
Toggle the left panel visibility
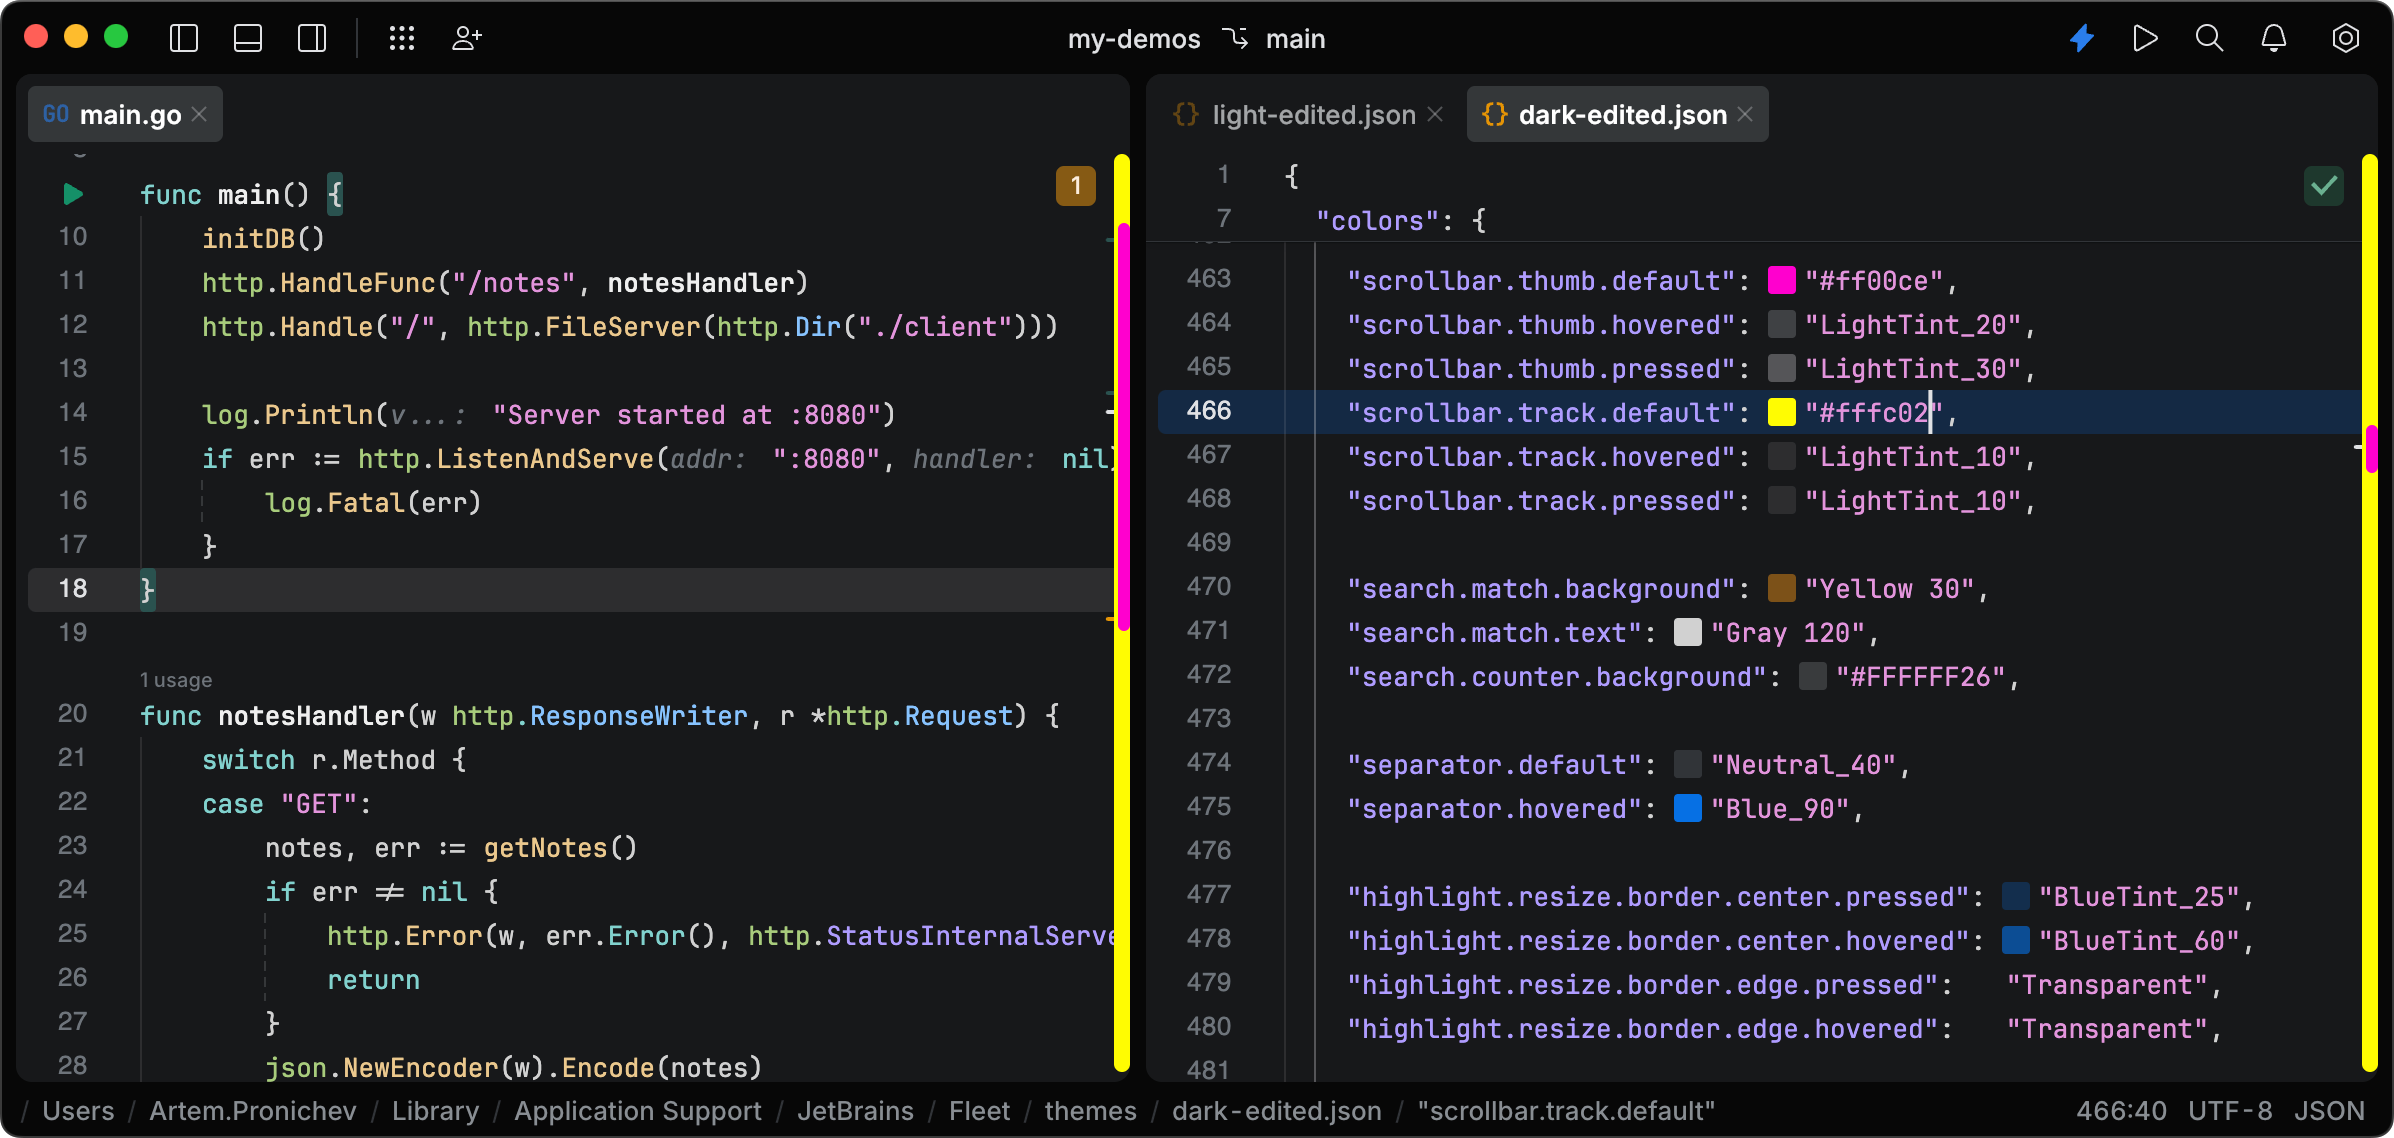(183, 38)
